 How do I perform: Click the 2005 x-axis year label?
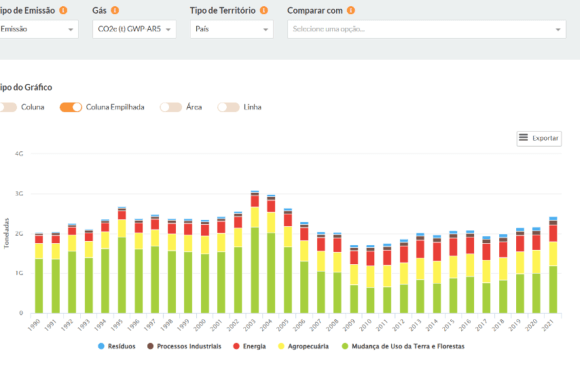282,325
